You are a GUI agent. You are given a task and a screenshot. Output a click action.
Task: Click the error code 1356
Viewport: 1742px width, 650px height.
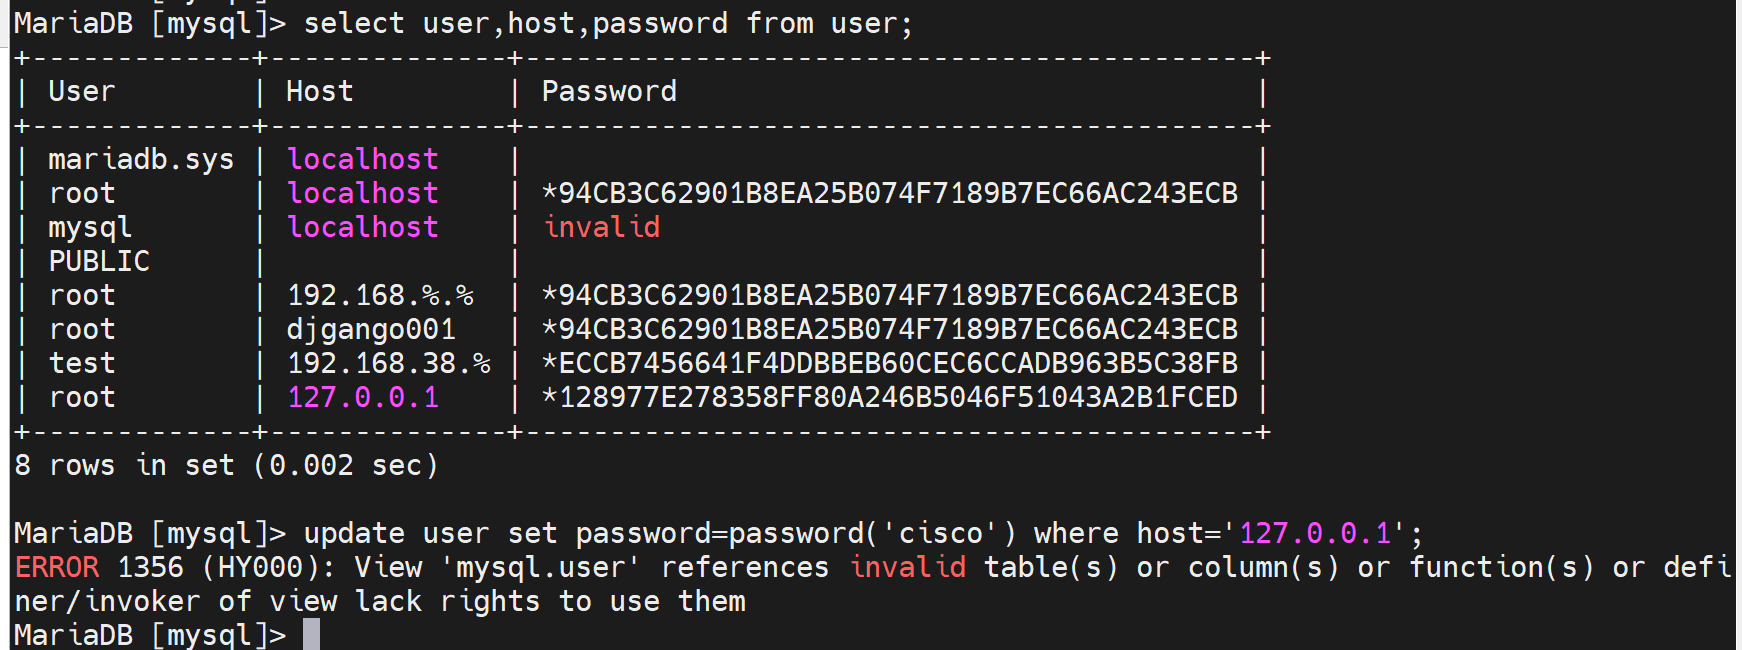click(150, 568)
